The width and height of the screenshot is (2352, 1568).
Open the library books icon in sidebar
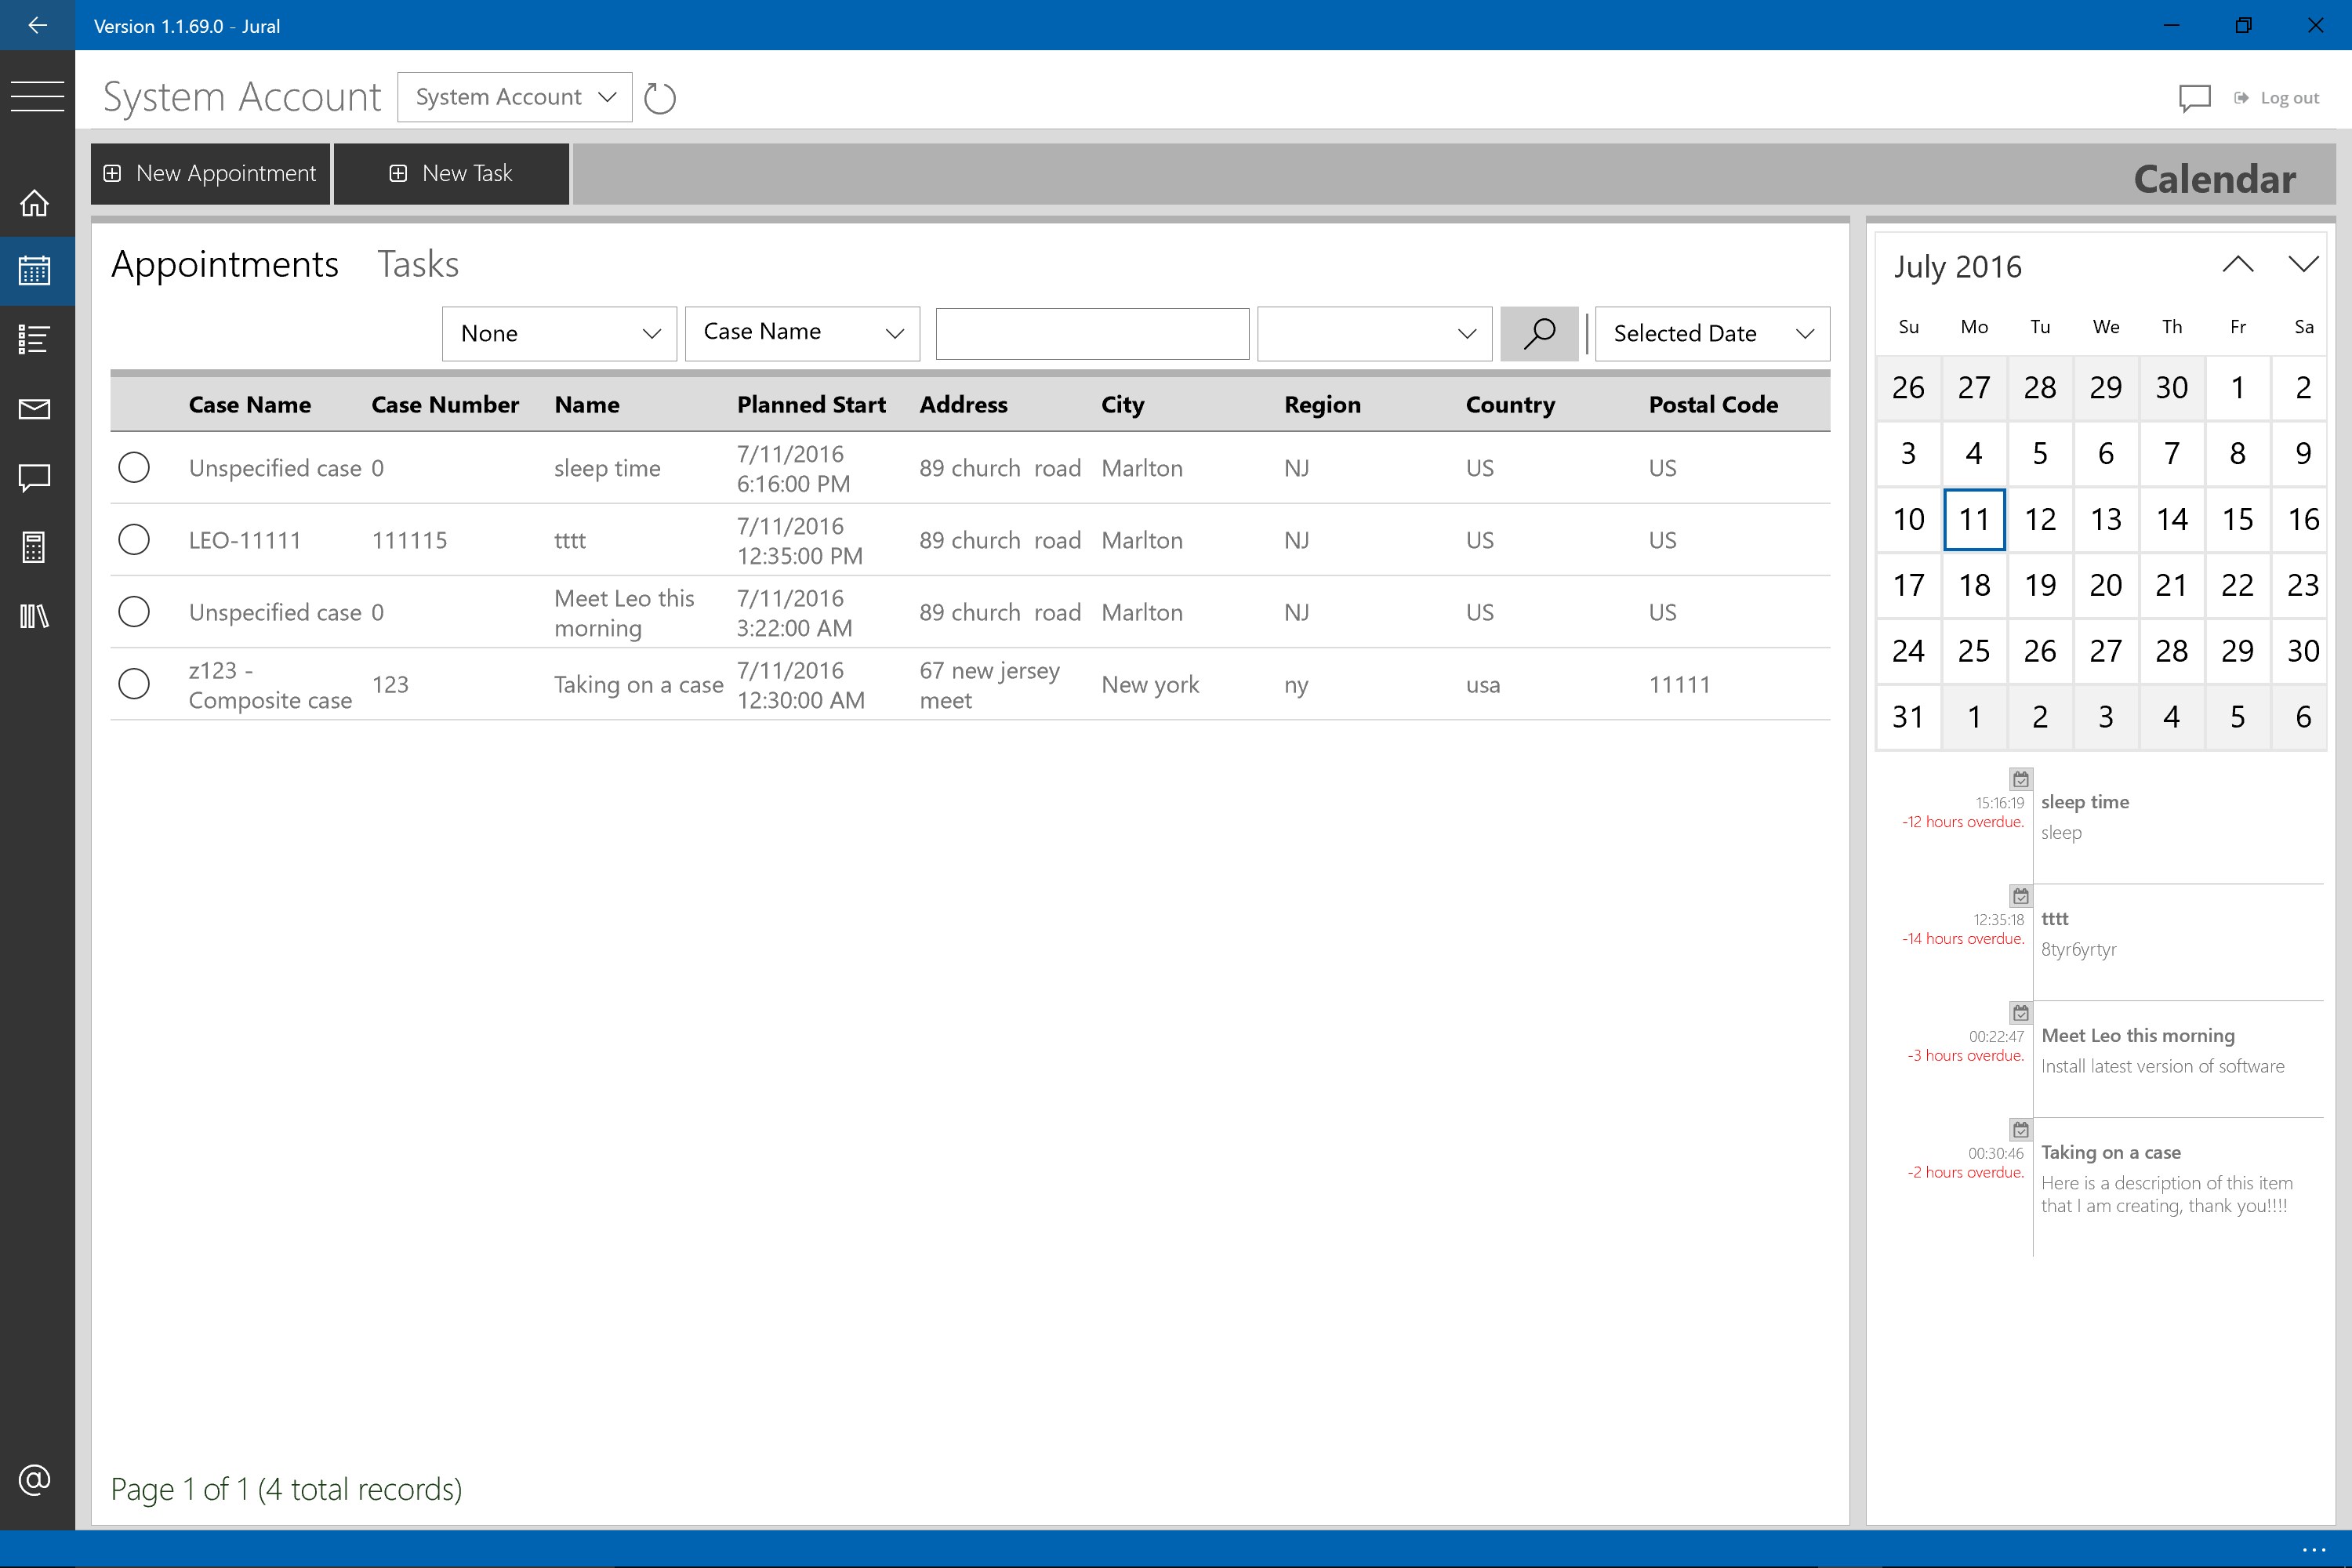35,616
